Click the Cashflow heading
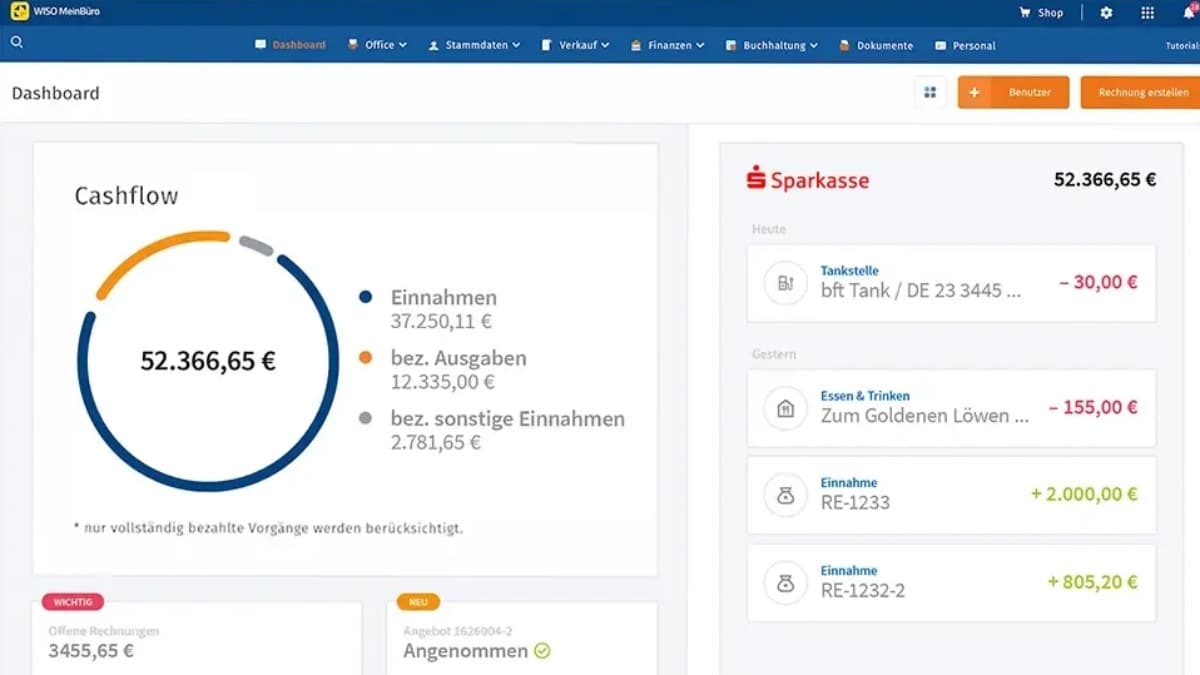 point(126,196)
